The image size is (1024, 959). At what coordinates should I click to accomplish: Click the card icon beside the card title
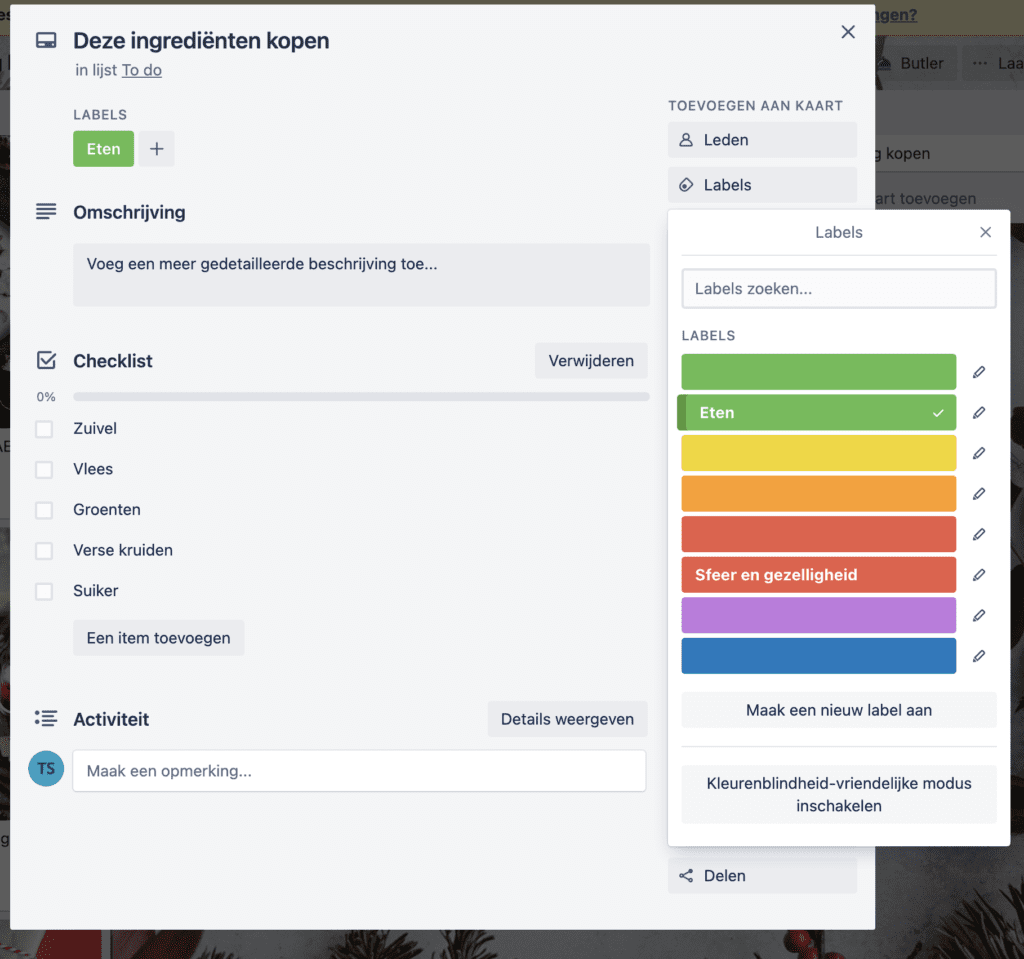click(x=46, y=41)
